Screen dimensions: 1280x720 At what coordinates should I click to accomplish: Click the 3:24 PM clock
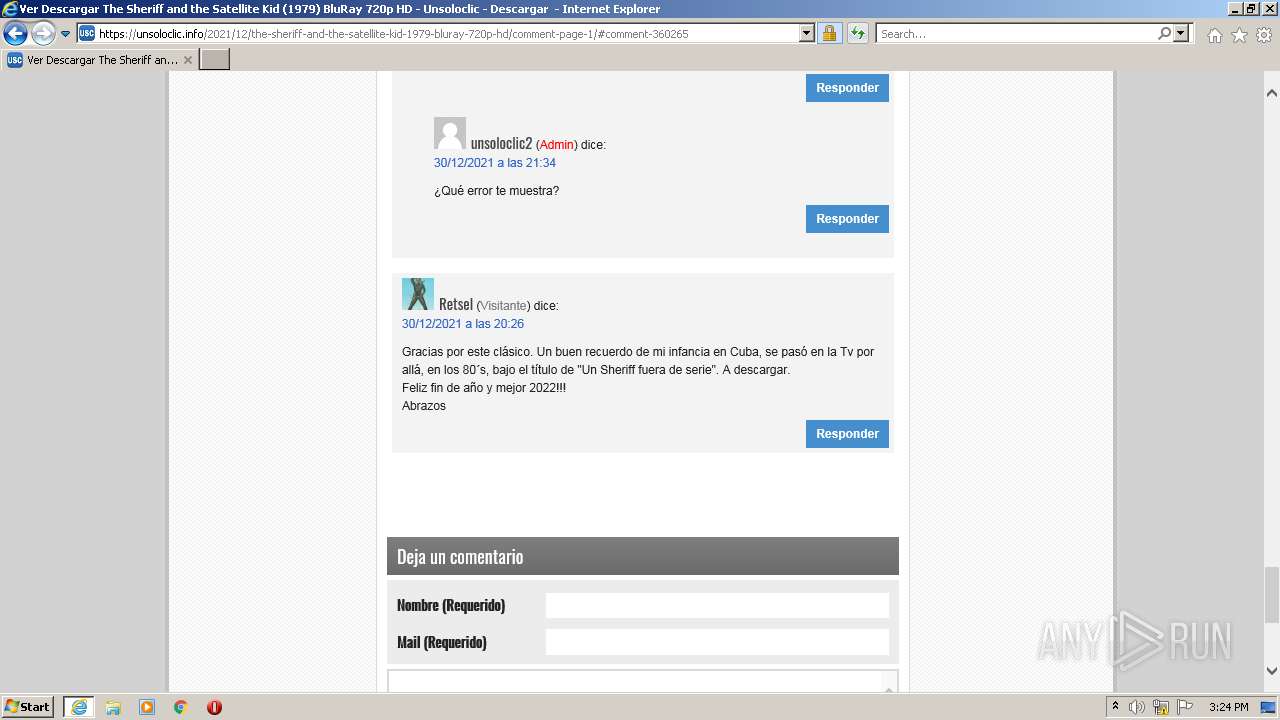point(1228,707)
